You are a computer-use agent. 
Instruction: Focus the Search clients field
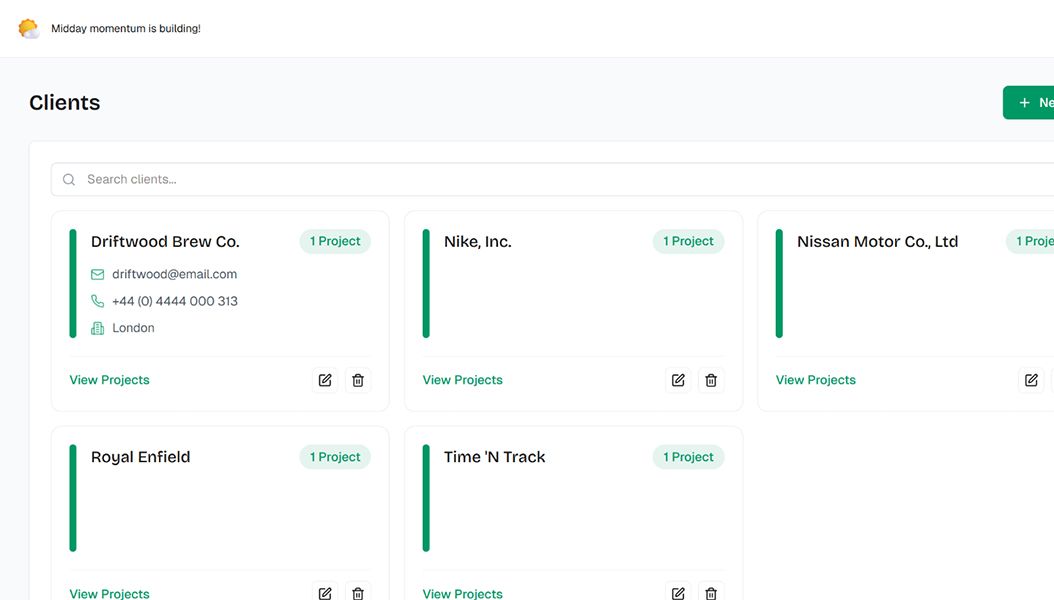tap(553, 179)
